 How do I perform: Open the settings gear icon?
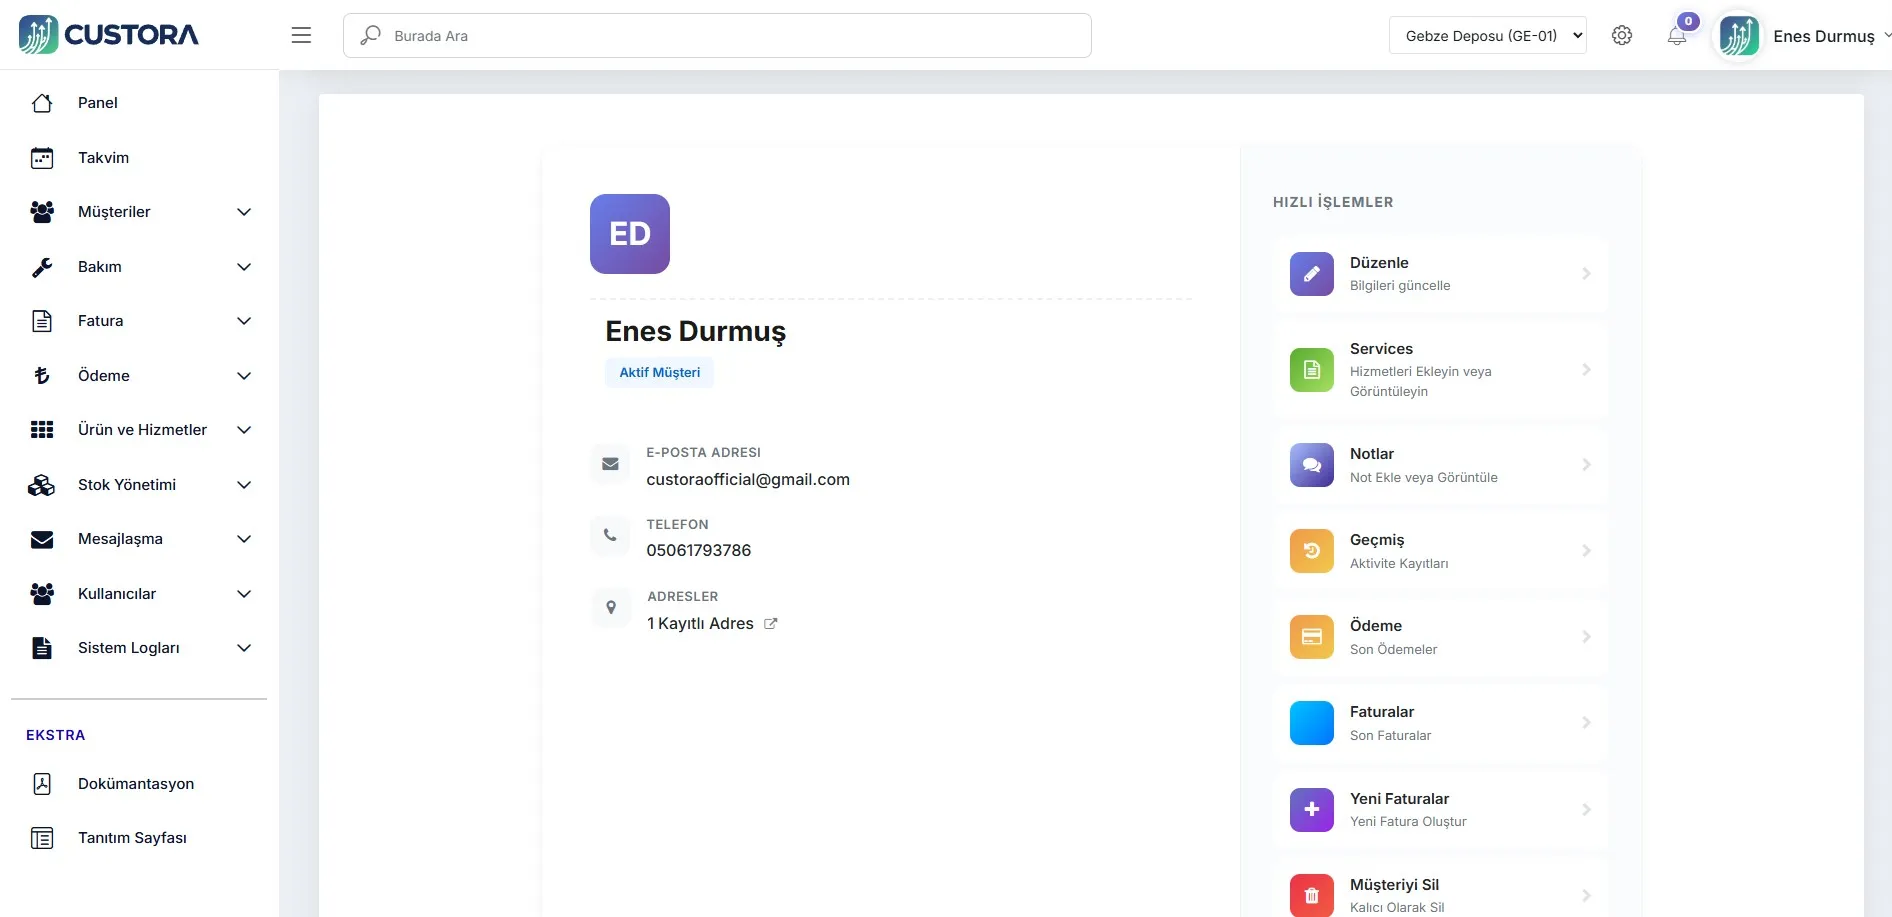click(x=1622, y=36)
